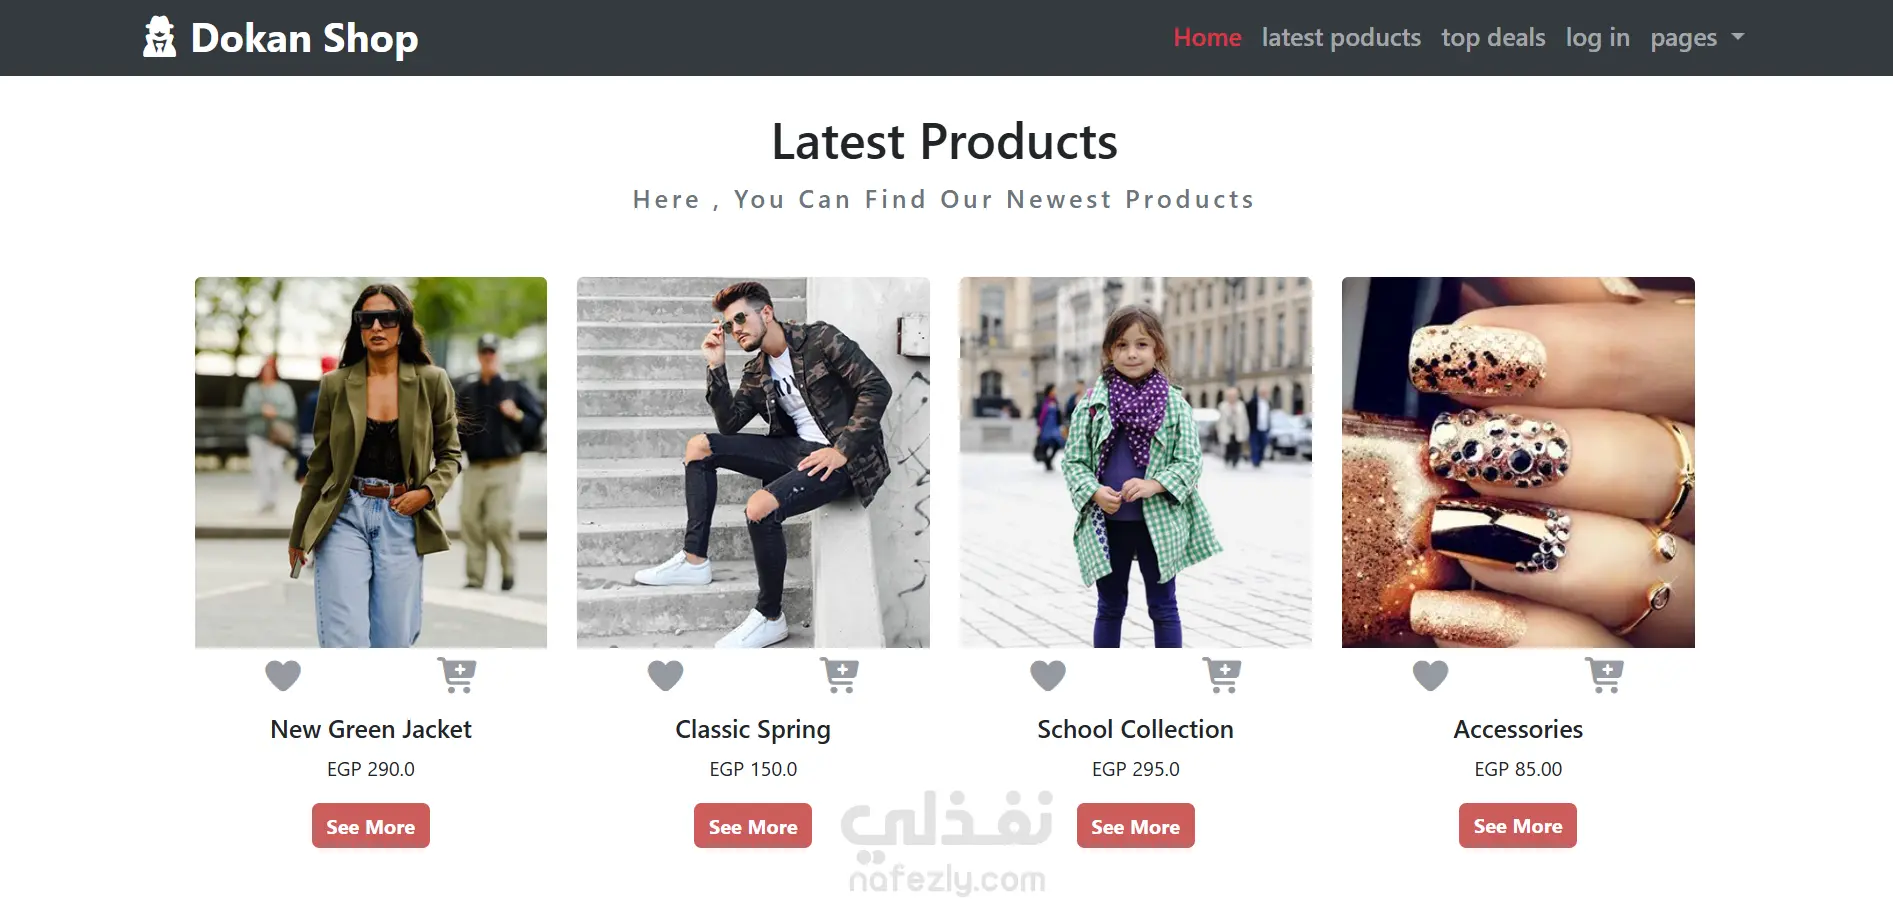The height and width of the screenshot is (899, 1893).
Task: Add School Collection to cart
Action: click(1222, 676)
